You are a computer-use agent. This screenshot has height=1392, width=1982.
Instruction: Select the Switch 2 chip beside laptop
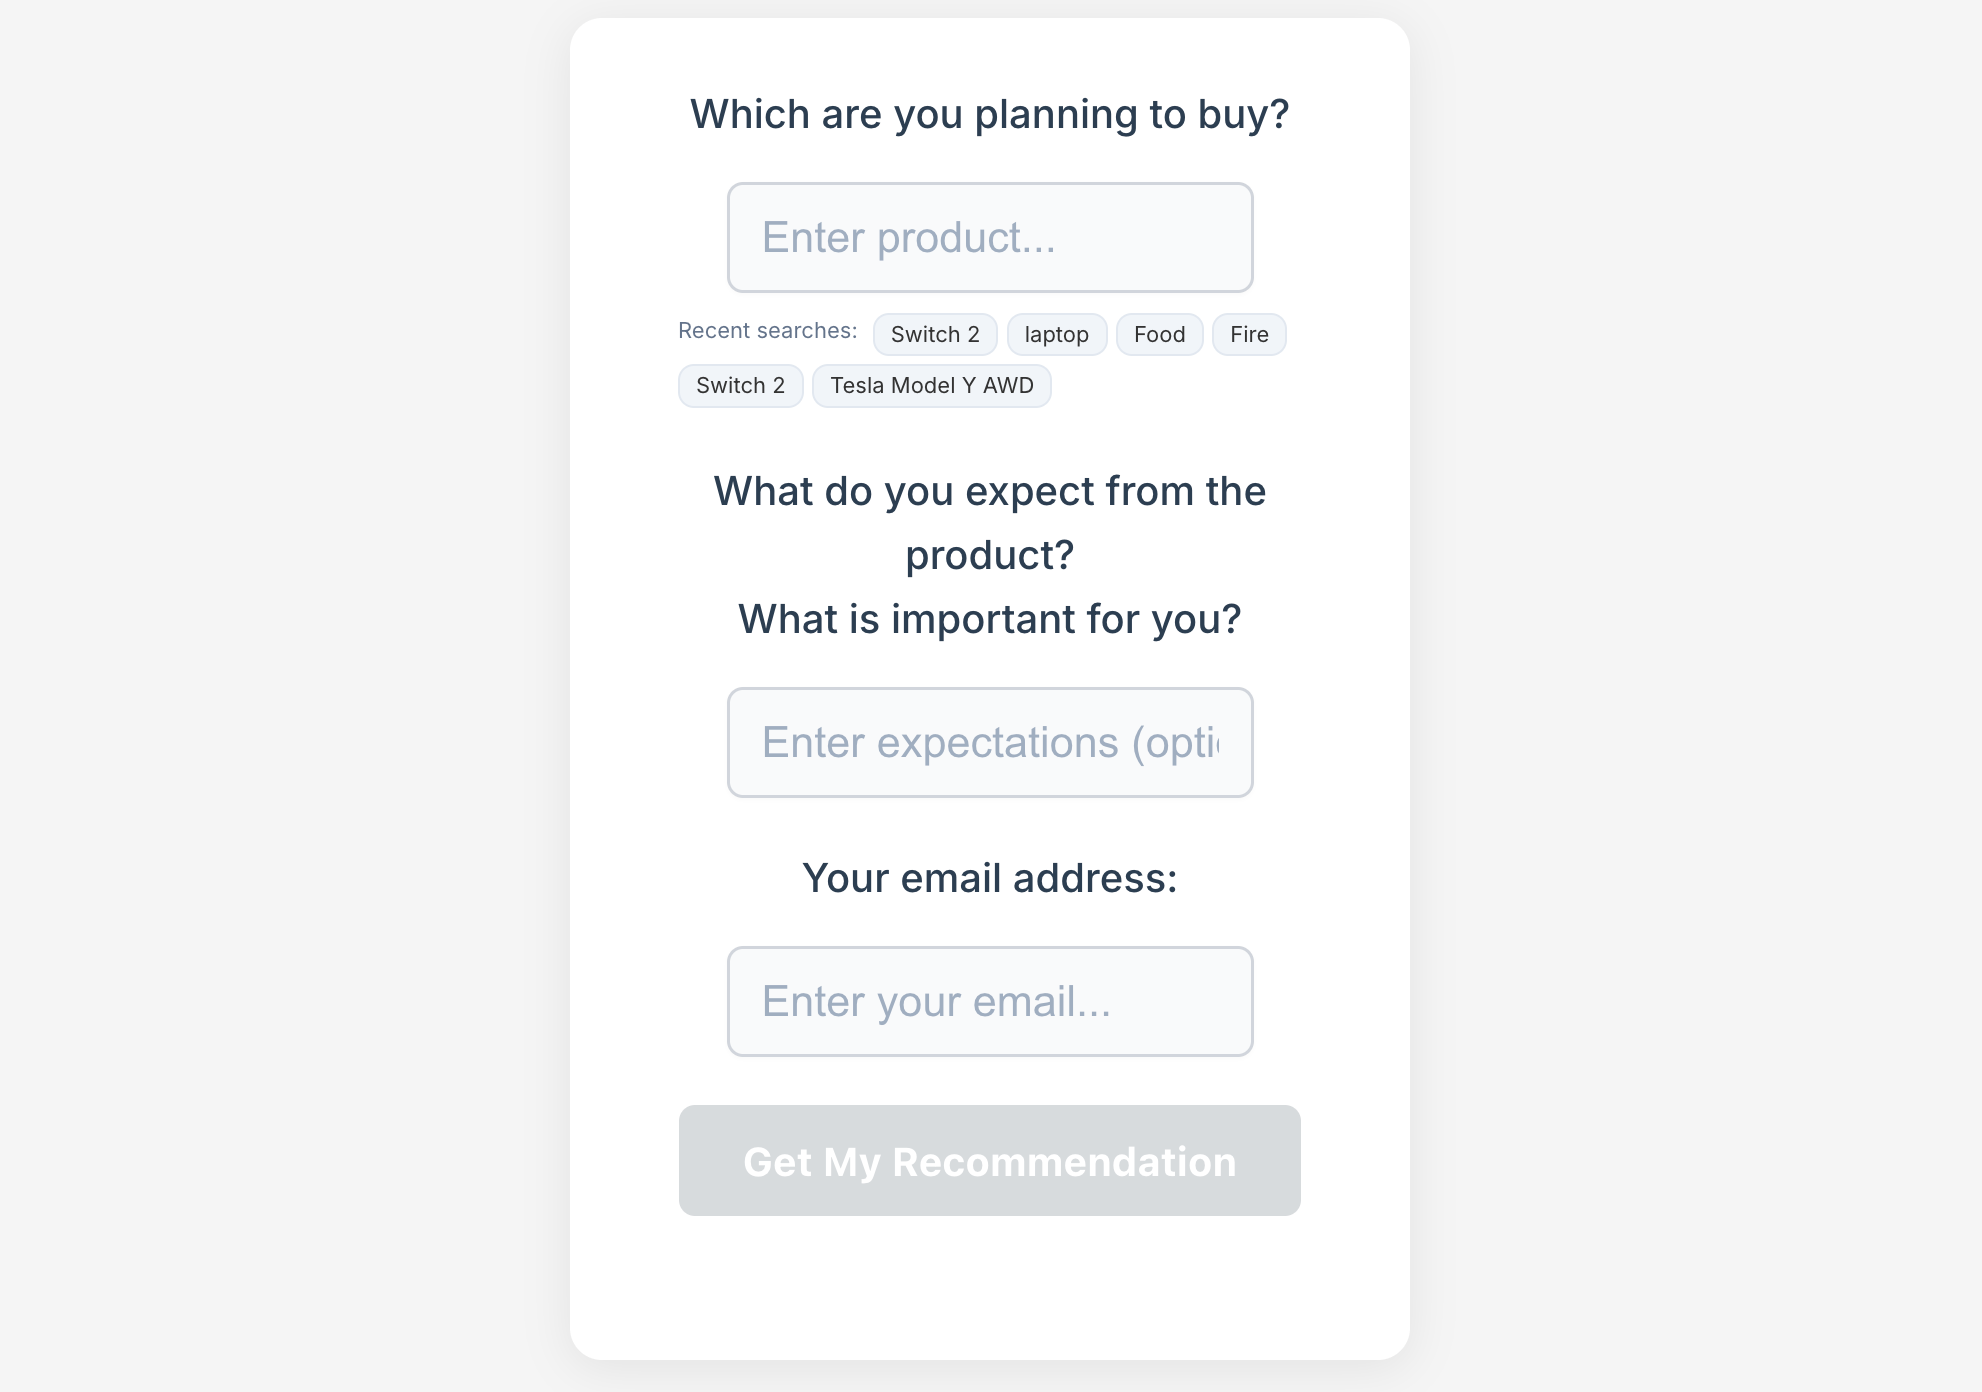(935, 335)
